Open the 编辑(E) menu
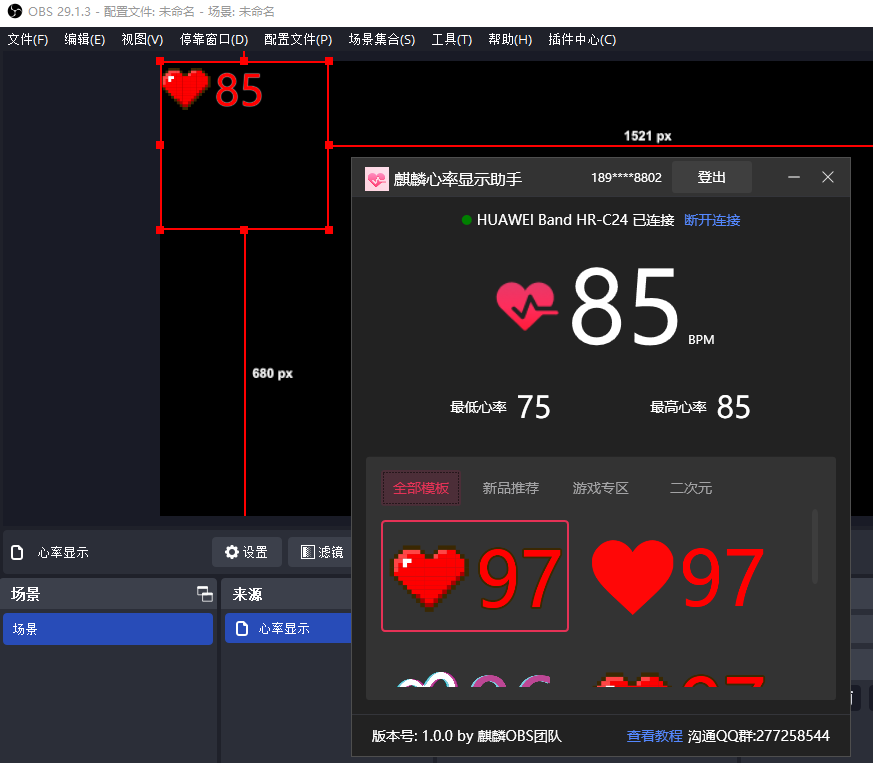873x763 pixels. point(85,40)
